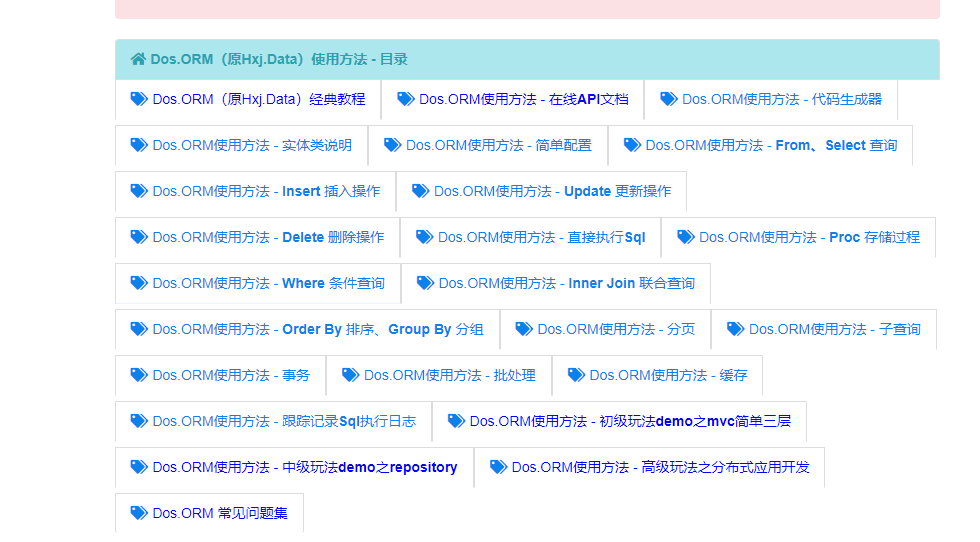980x542 pixels.
Task: Click tag icon beside 分布式应用开发 link
Action: tap(498, 466)
